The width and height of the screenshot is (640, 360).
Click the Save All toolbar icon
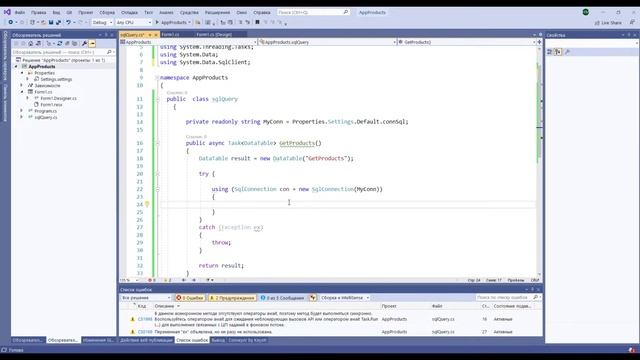[x=58, y=22]
